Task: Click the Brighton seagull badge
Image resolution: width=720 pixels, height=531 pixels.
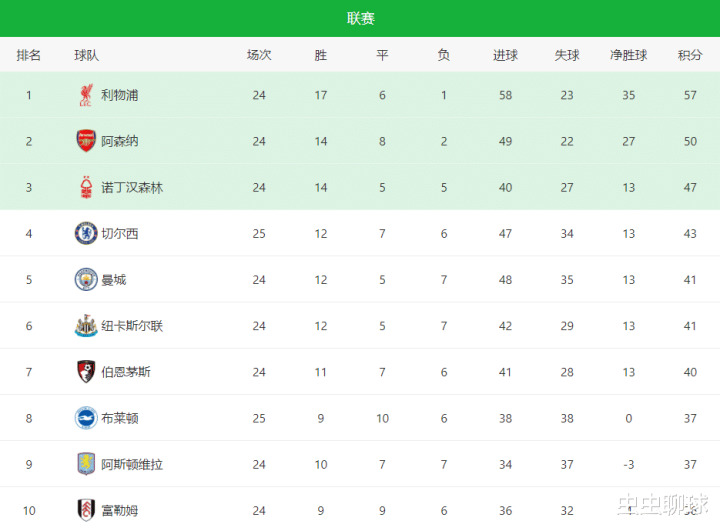Action: pos(86,418)
